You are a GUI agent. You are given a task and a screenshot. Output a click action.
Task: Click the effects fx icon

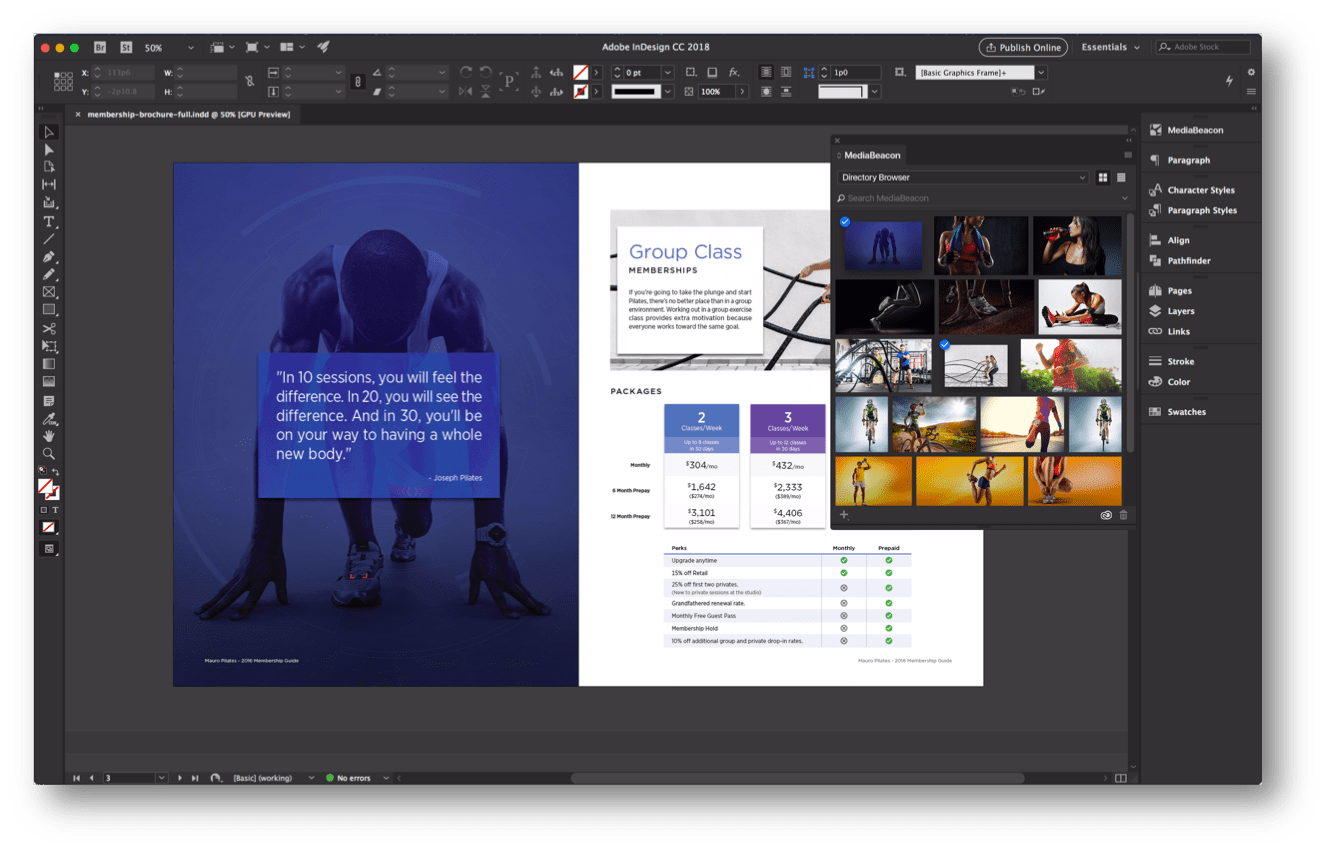[734, 73]
